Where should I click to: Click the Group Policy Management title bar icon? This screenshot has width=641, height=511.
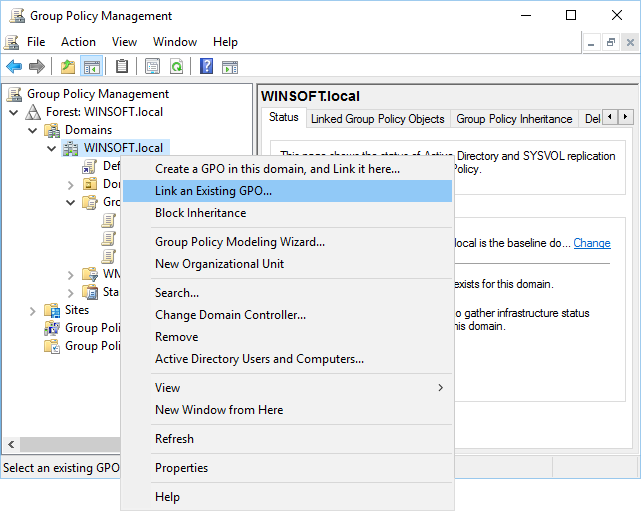pos(17,16)
